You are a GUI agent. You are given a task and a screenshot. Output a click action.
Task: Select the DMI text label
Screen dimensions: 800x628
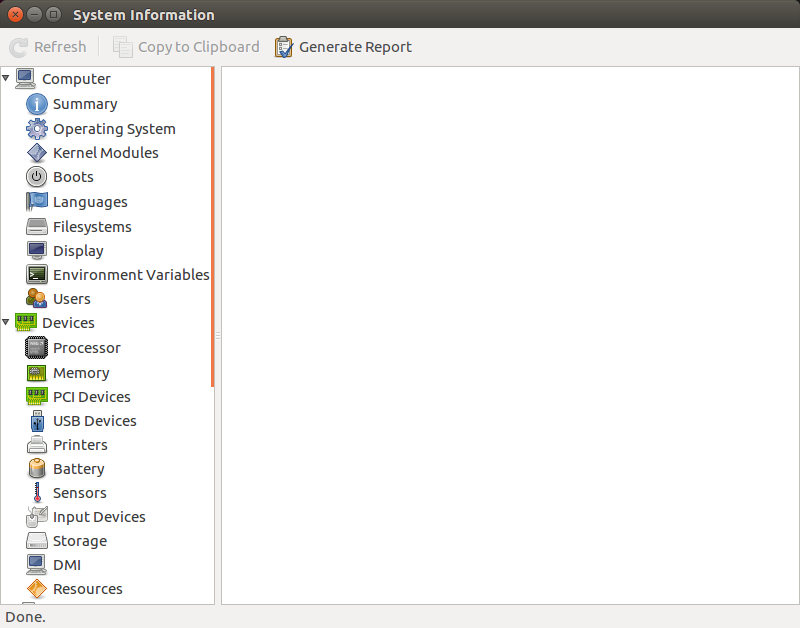[x=67, y=565]
